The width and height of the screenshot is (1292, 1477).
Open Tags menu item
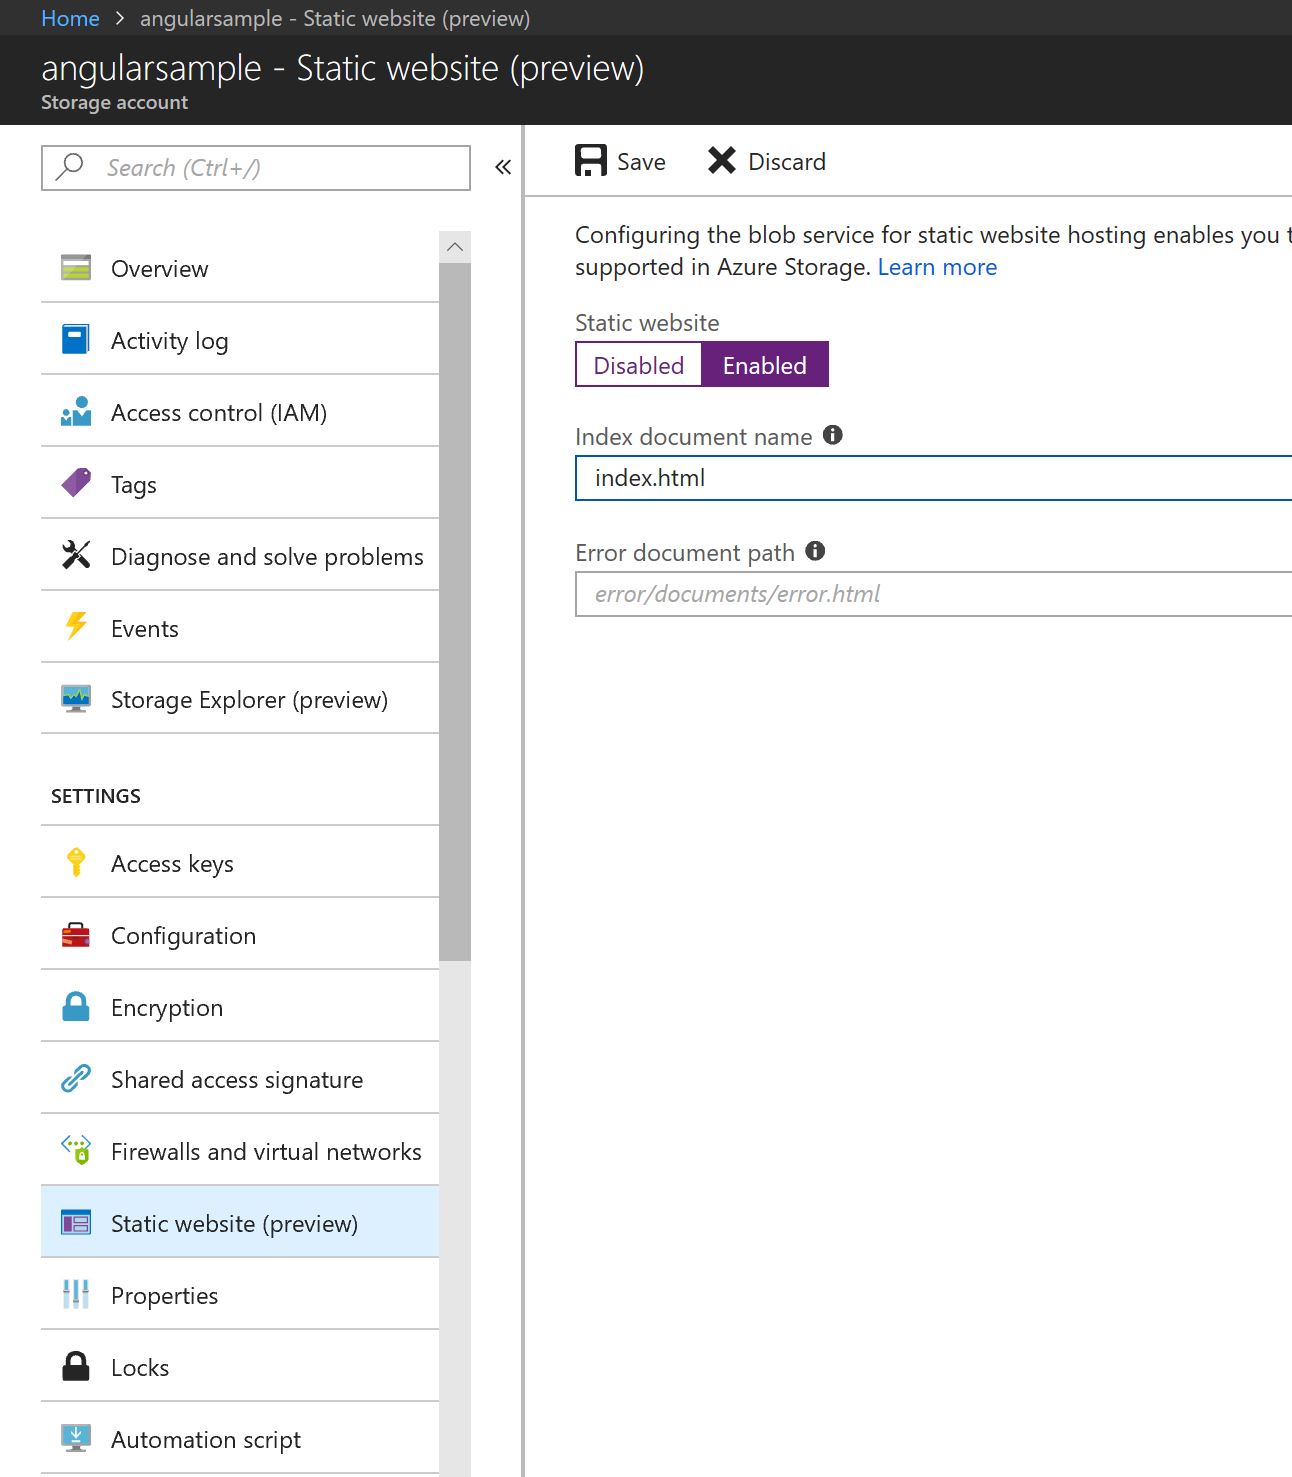[x=240, y=484]
